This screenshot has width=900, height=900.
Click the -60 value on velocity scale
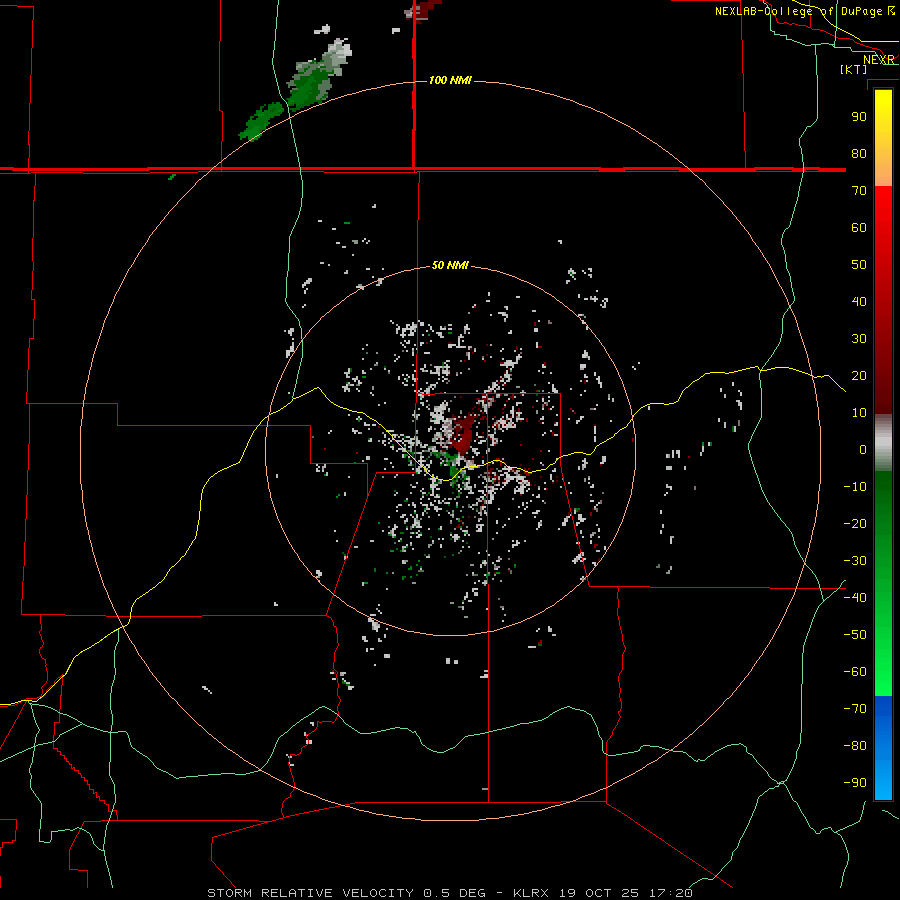click(855, 672)
